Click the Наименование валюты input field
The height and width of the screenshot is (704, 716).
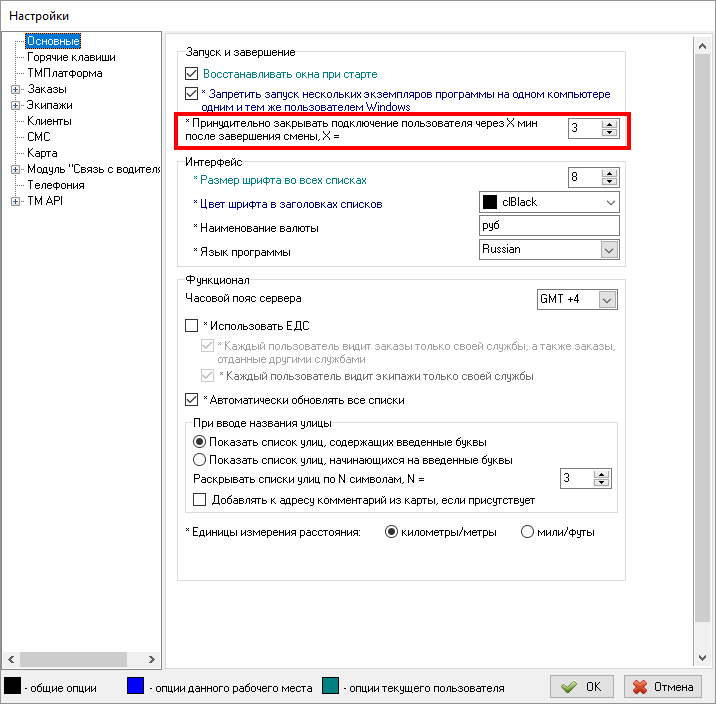click(549, 226)
